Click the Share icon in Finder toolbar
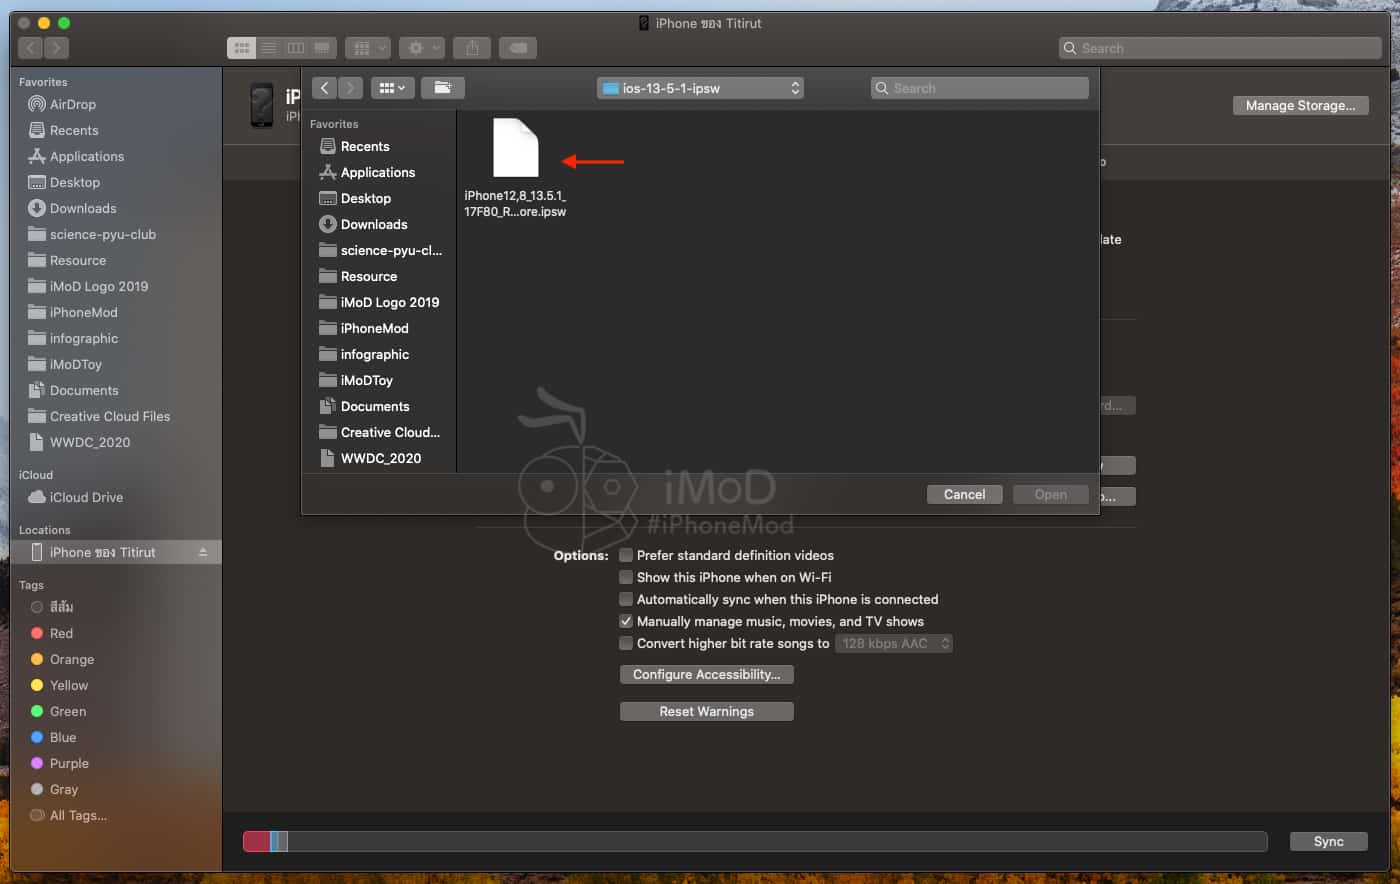Viewport: 1400px width, 884px height. pos(472,48)
